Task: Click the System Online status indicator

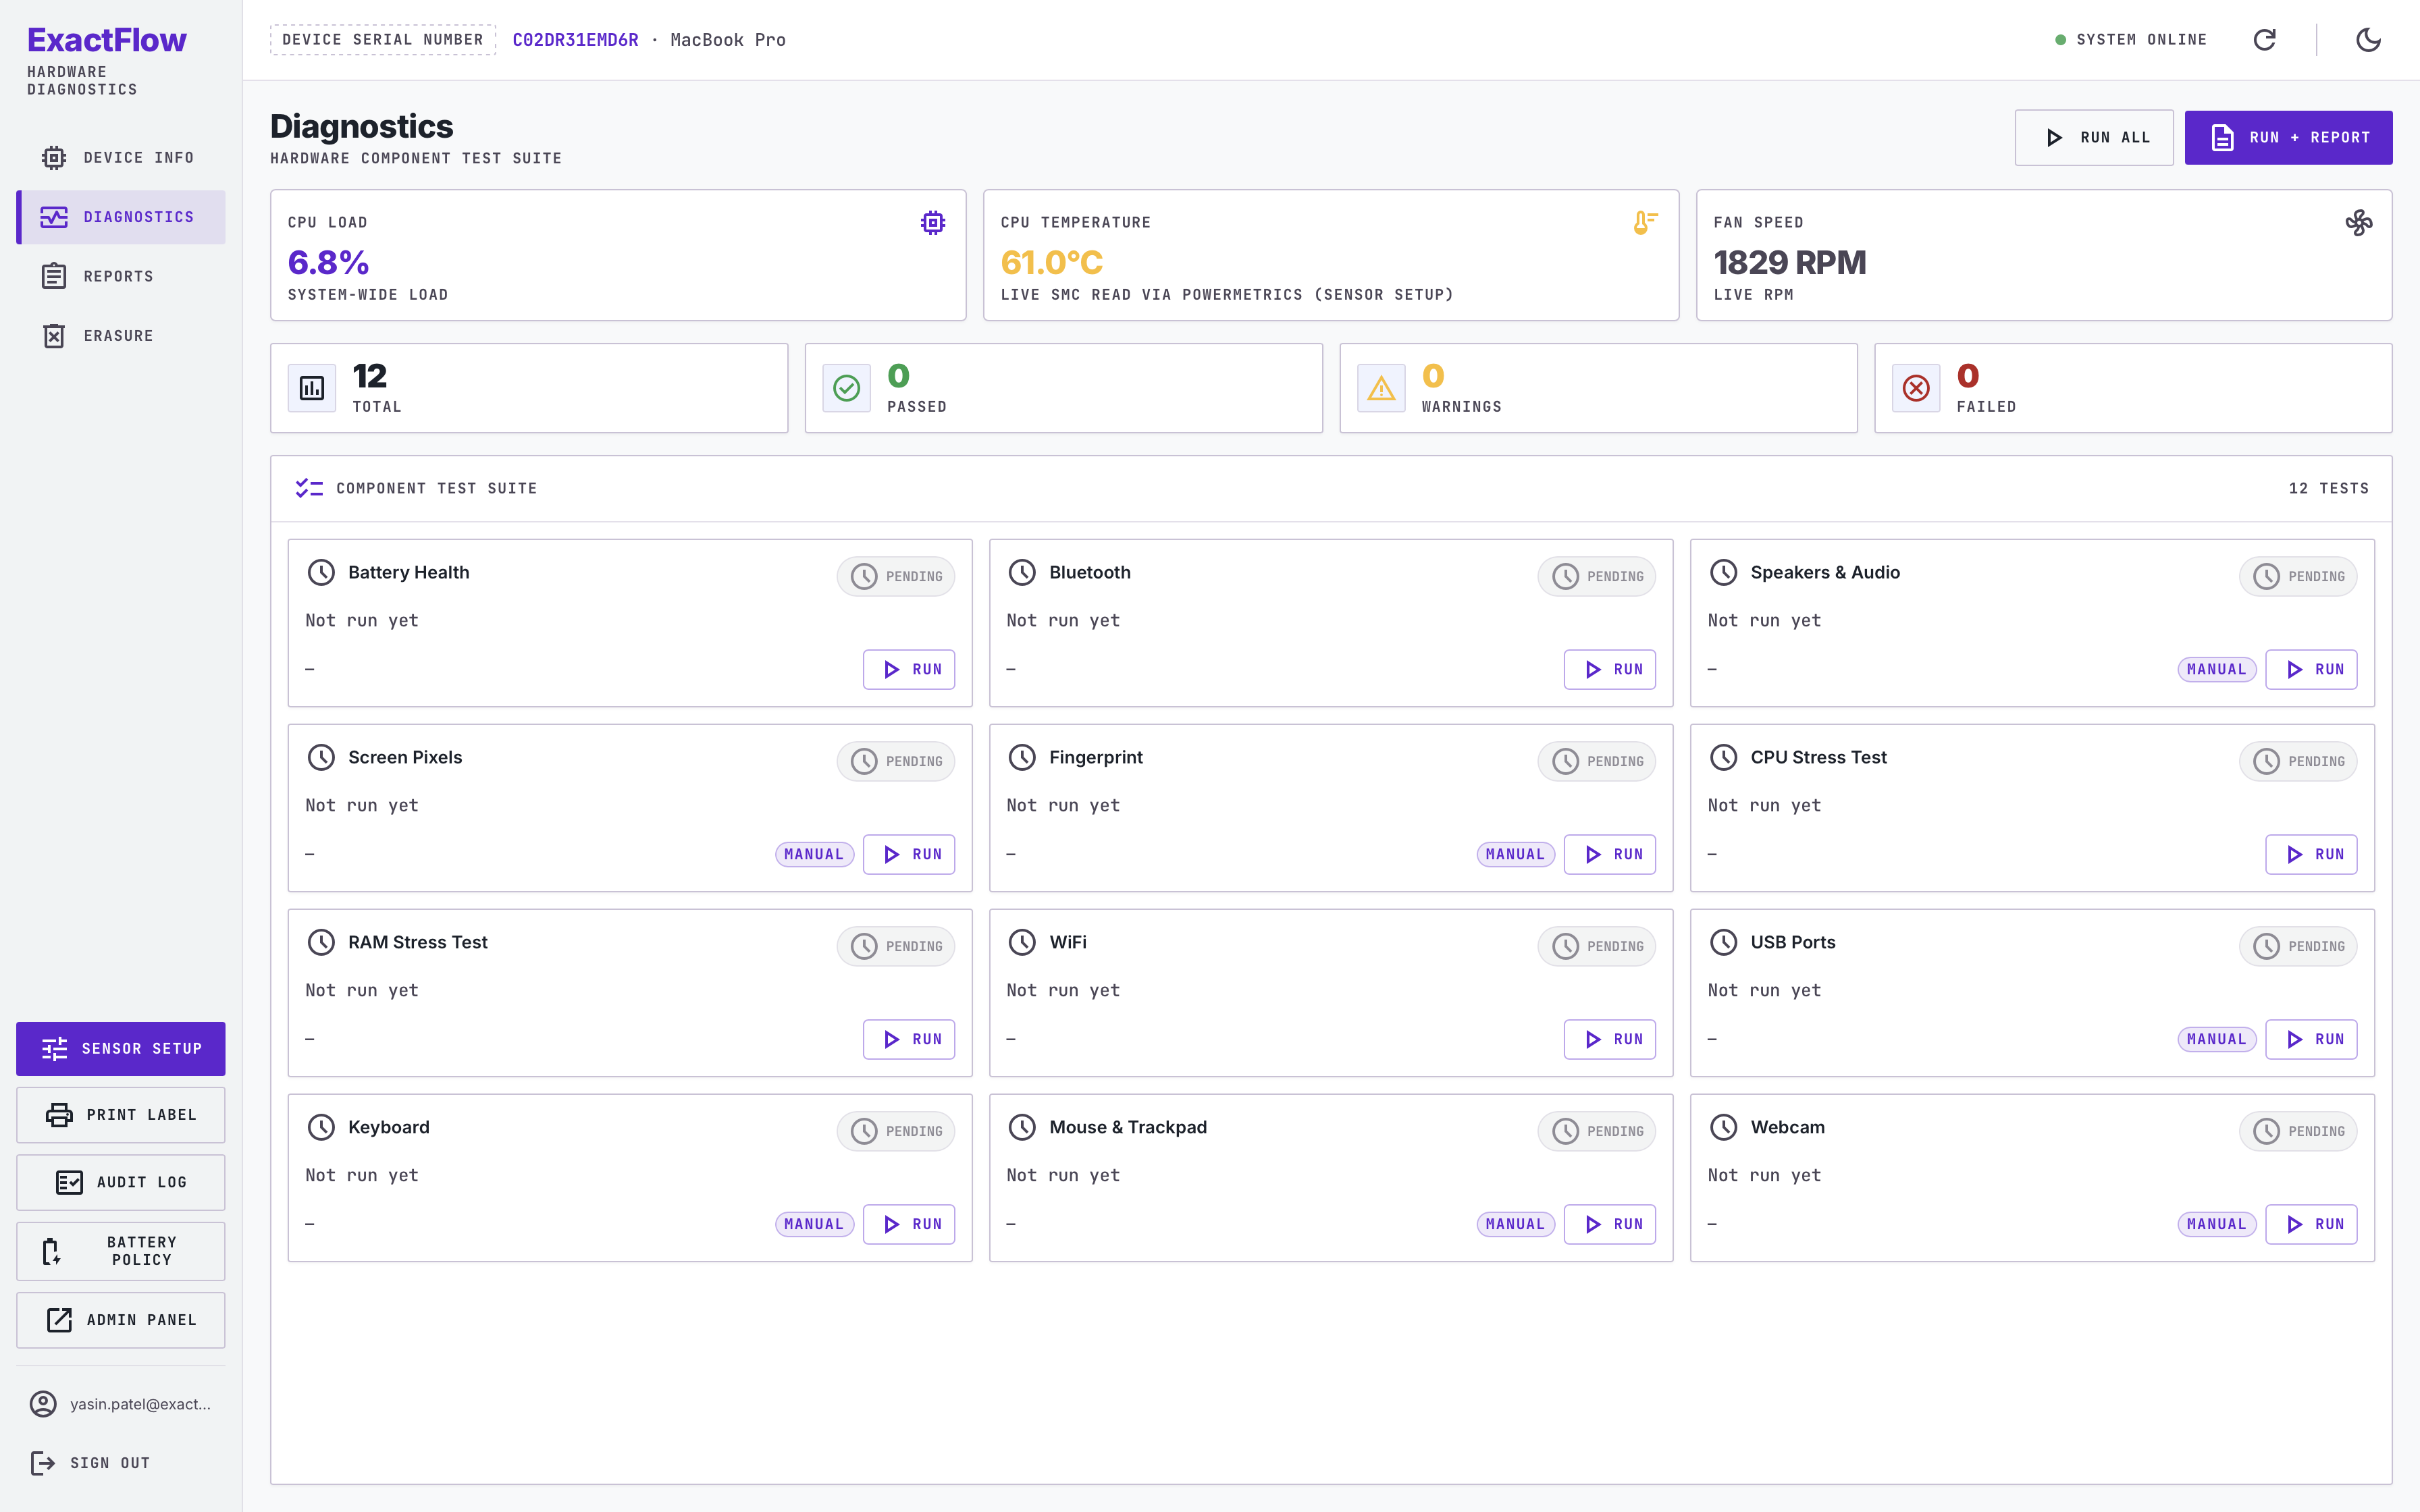Action: 2131,40
